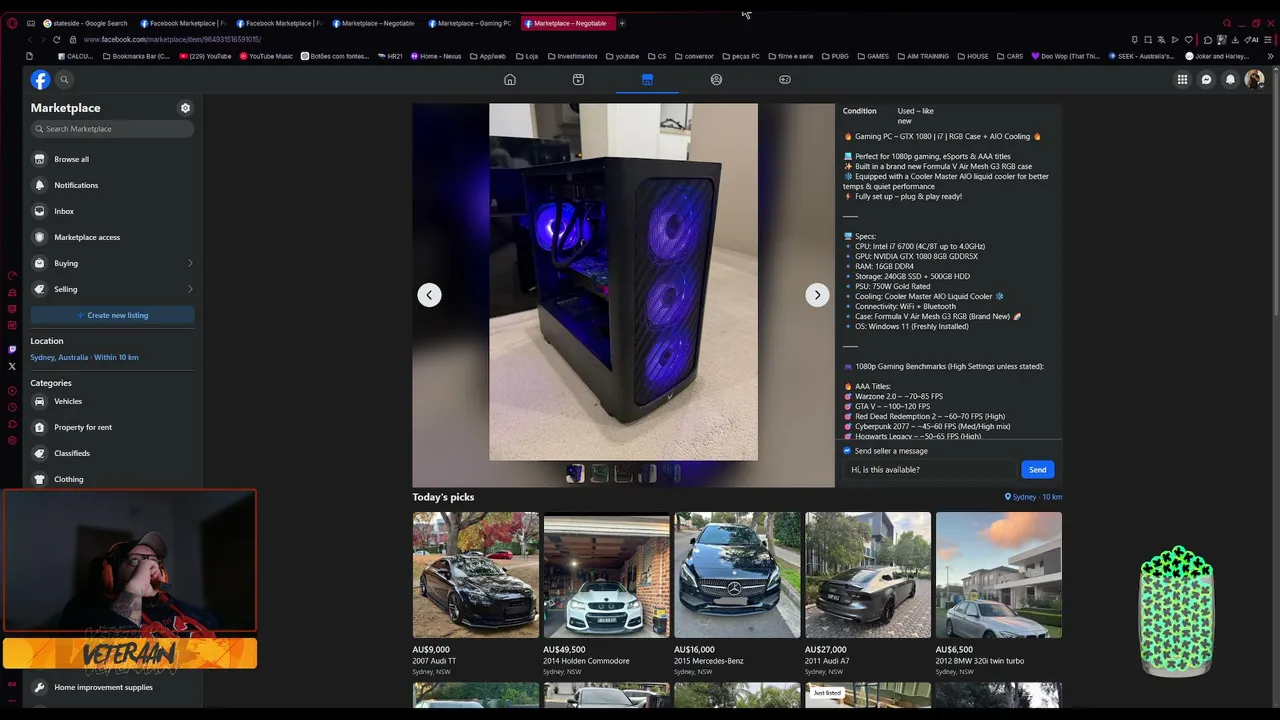Open Marketplace Notifications in the sidebar
1280x720 pixels.
tap(112, 185)
